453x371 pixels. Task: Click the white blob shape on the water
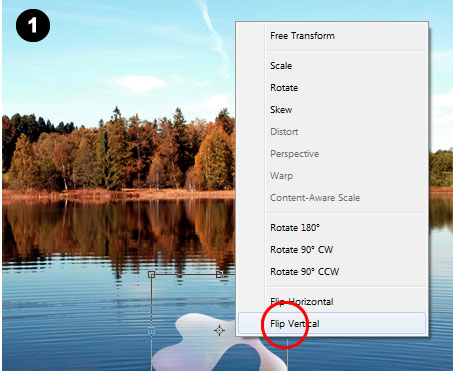pos(200,347)
